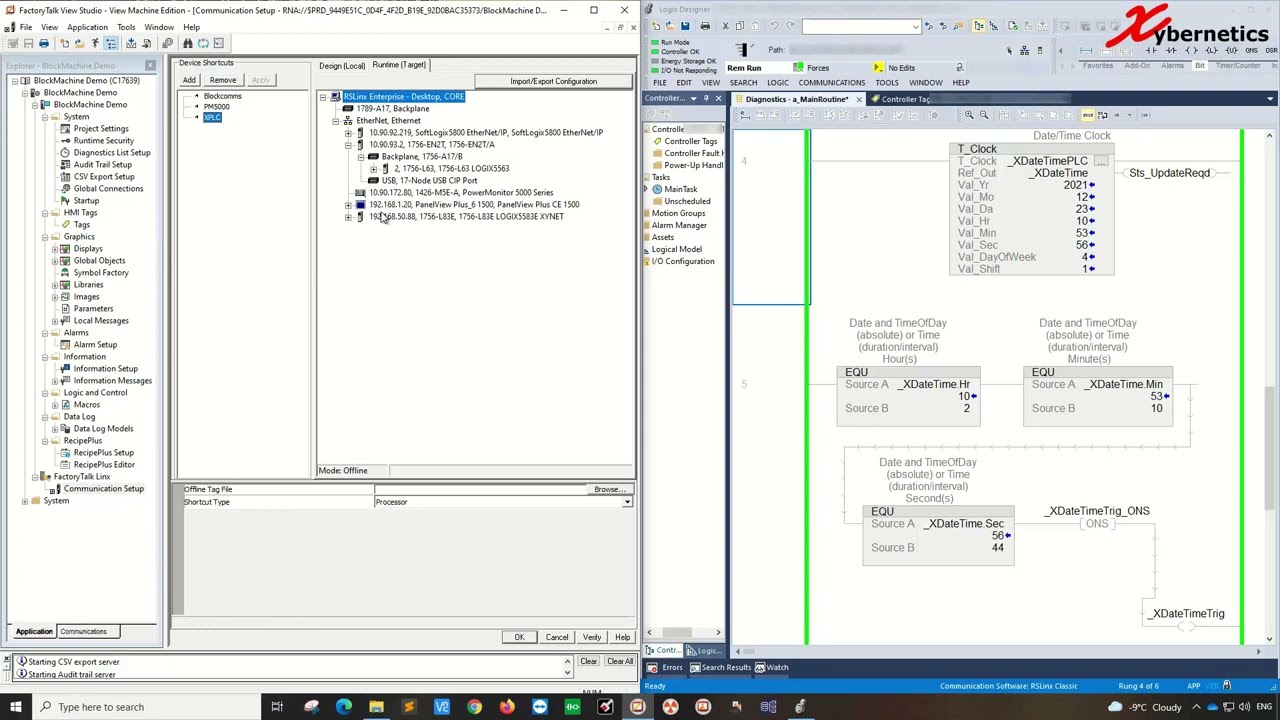Select Timer/Counter instruction tab
Screen dimensions: 1280x720
click(x=1240, y=66)
